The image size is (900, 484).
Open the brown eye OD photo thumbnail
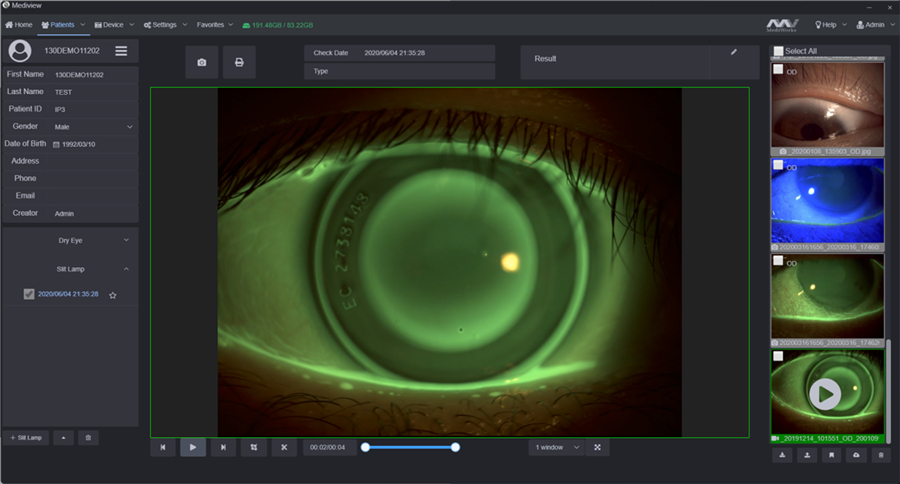pos(827,105)
